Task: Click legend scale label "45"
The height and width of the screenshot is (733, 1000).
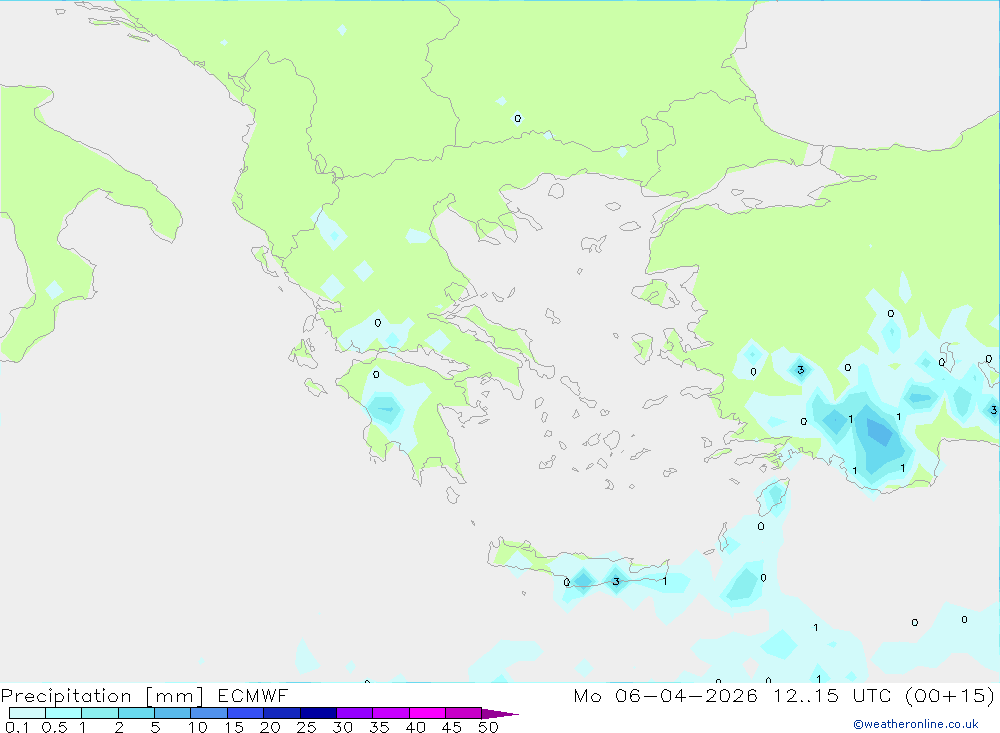Action: tap(452, 727)
